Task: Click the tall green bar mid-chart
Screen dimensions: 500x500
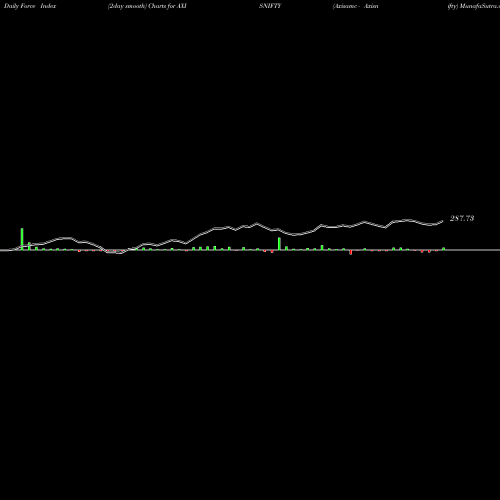Action: 279,244
